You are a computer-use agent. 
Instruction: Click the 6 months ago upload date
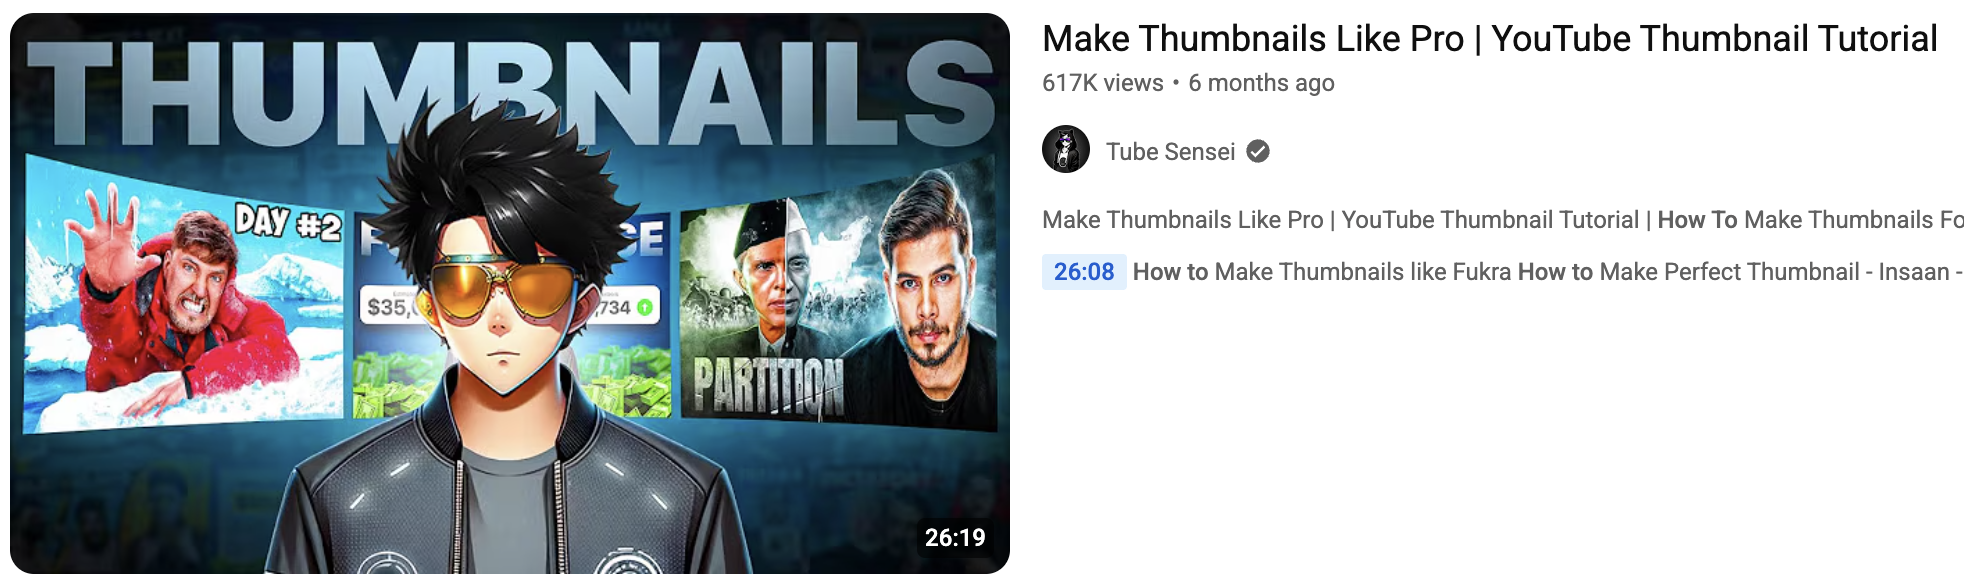coord(1261,83)
